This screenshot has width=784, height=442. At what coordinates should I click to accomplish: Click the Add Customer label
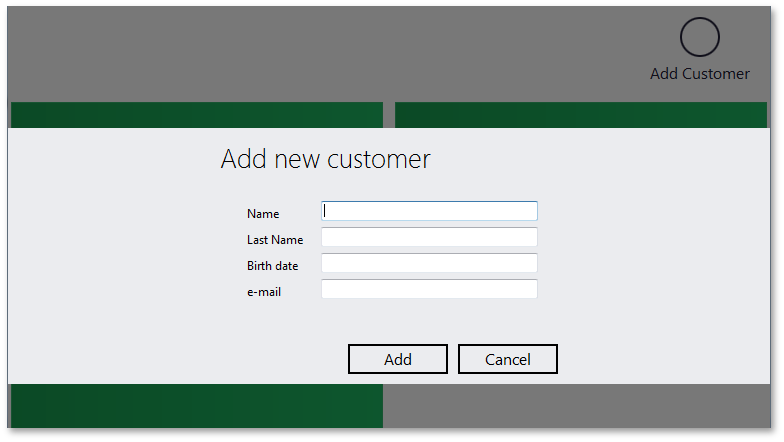(x=700, y=74)
